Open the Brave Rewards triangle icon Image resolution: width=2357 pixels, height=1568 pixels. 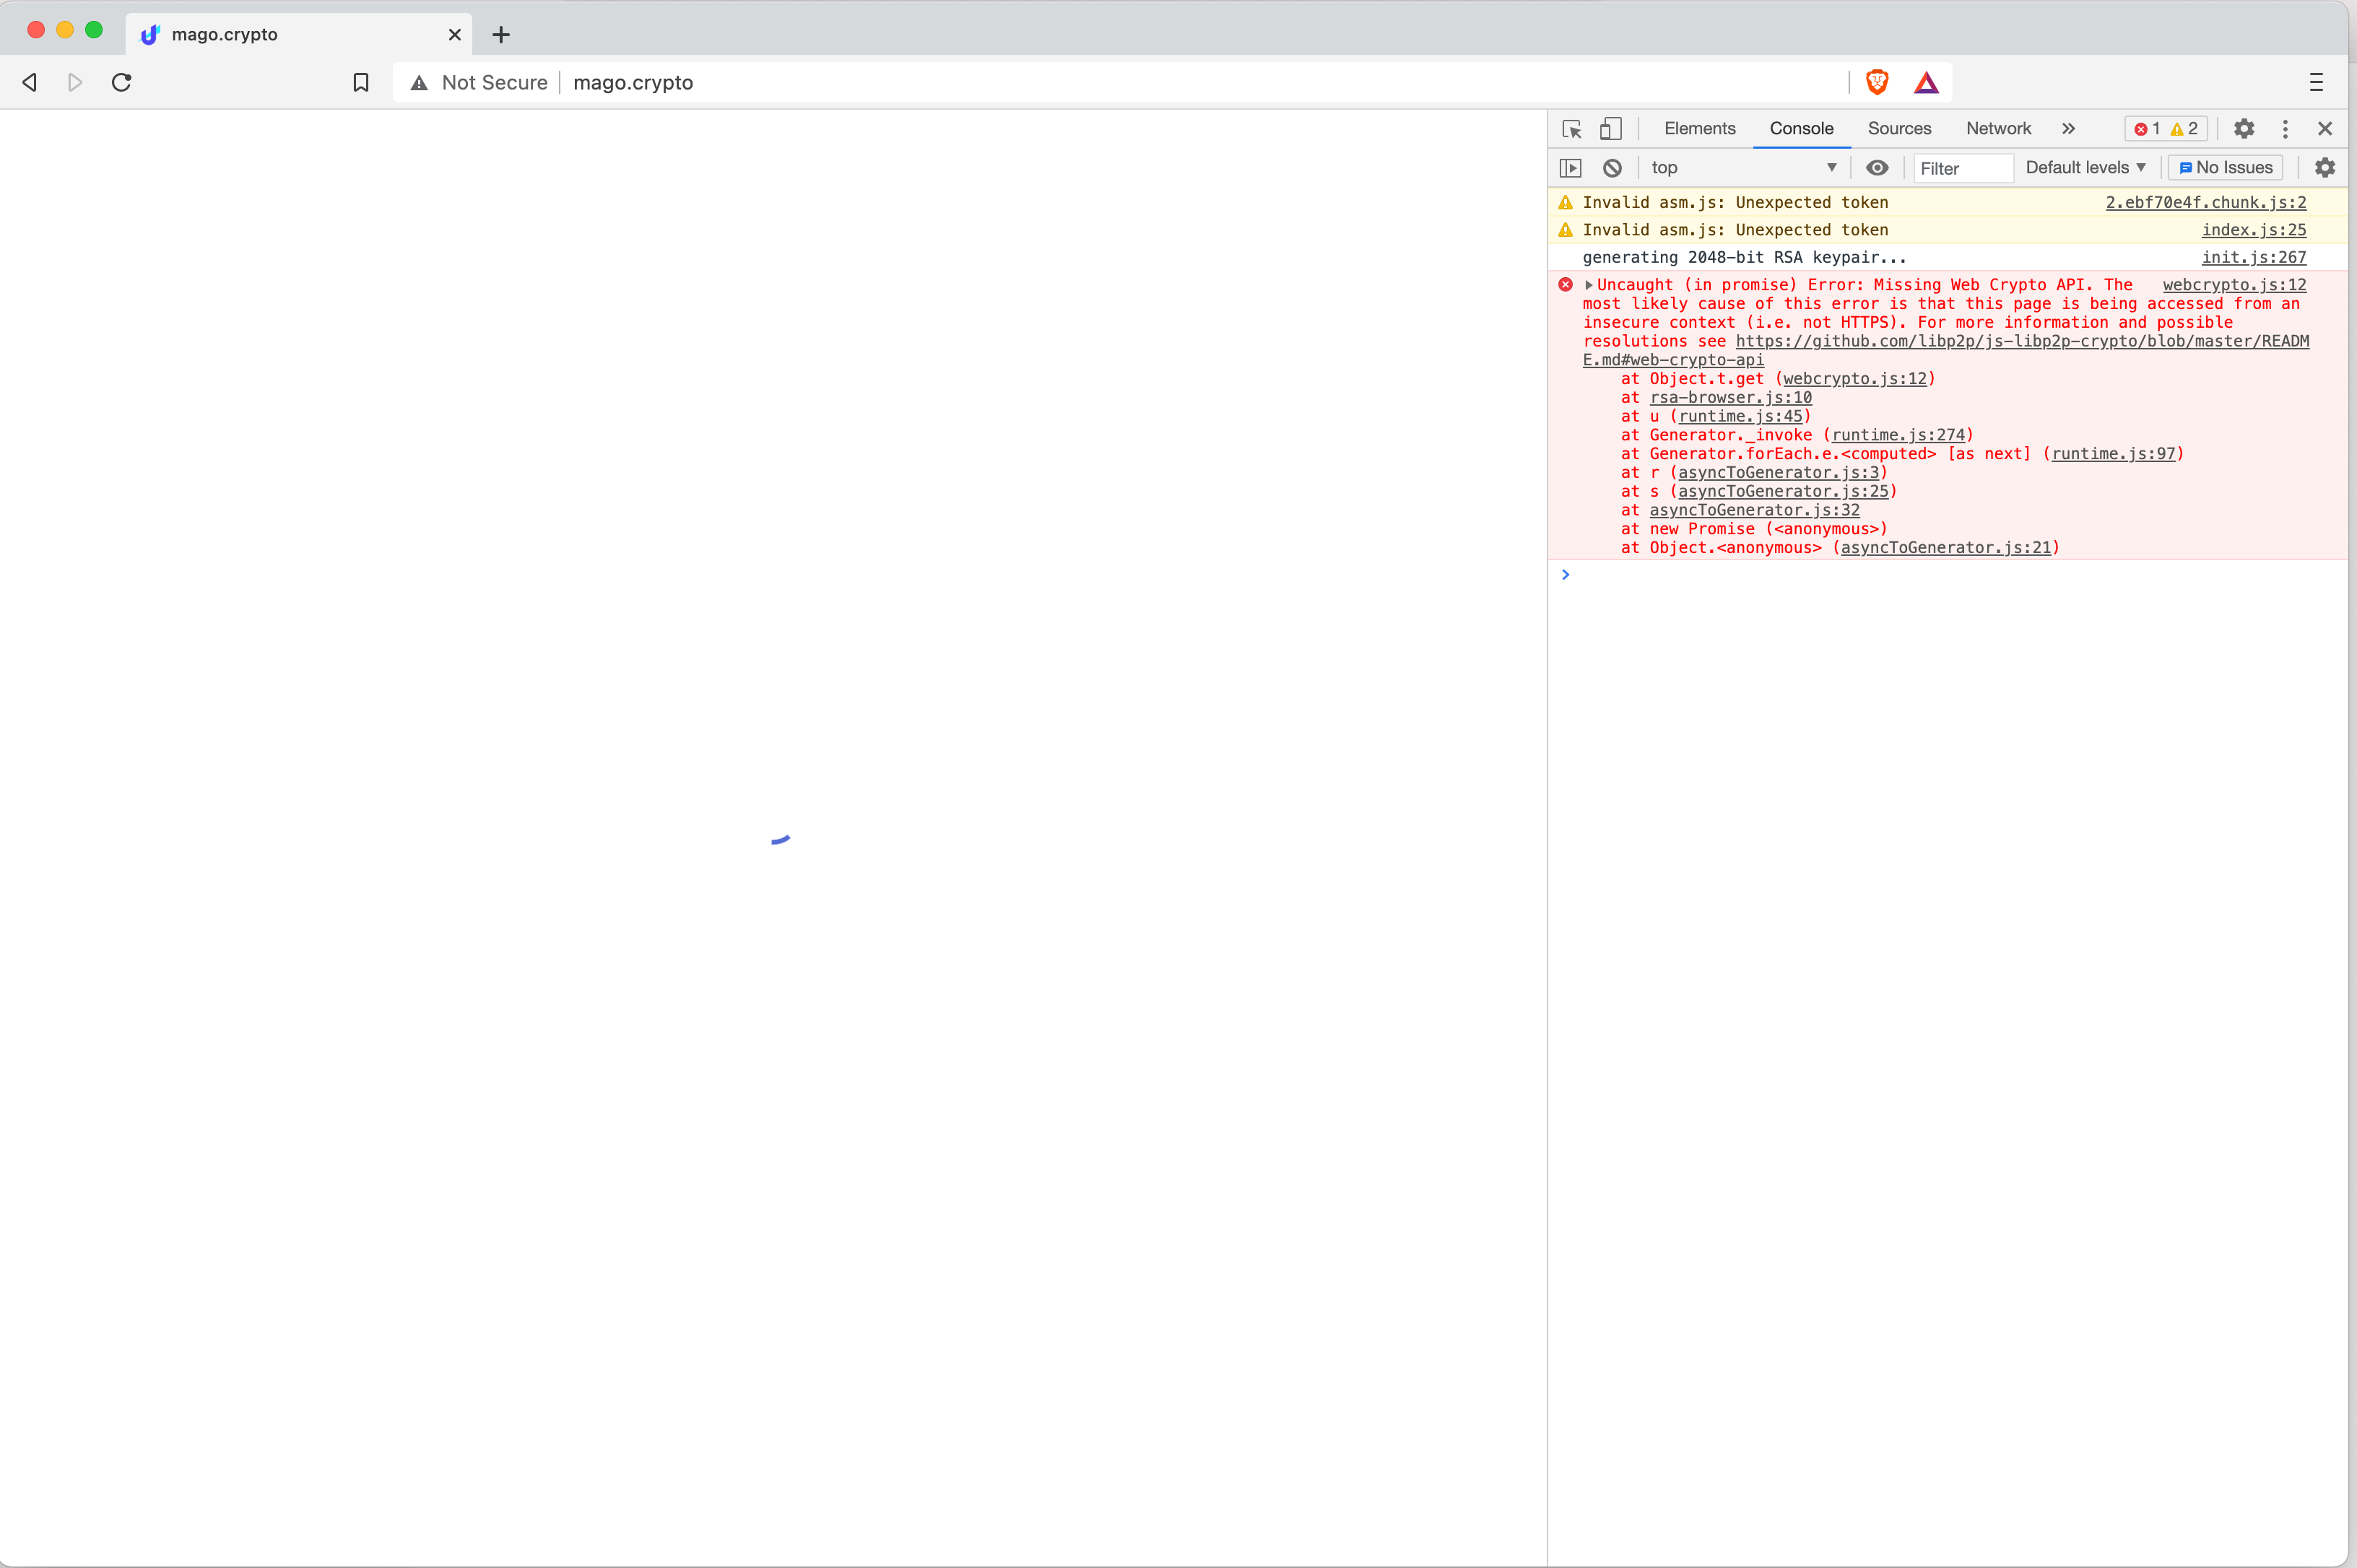tap(1925, 82)
